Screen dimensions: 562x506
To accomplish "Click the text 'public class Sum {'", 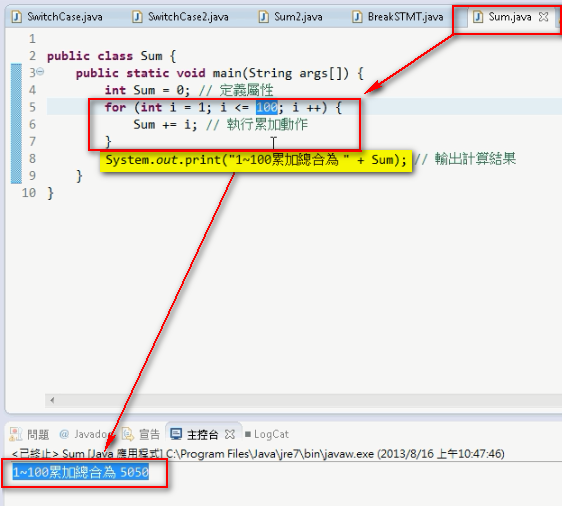I will pyautogui.click(x=111, y=56).
